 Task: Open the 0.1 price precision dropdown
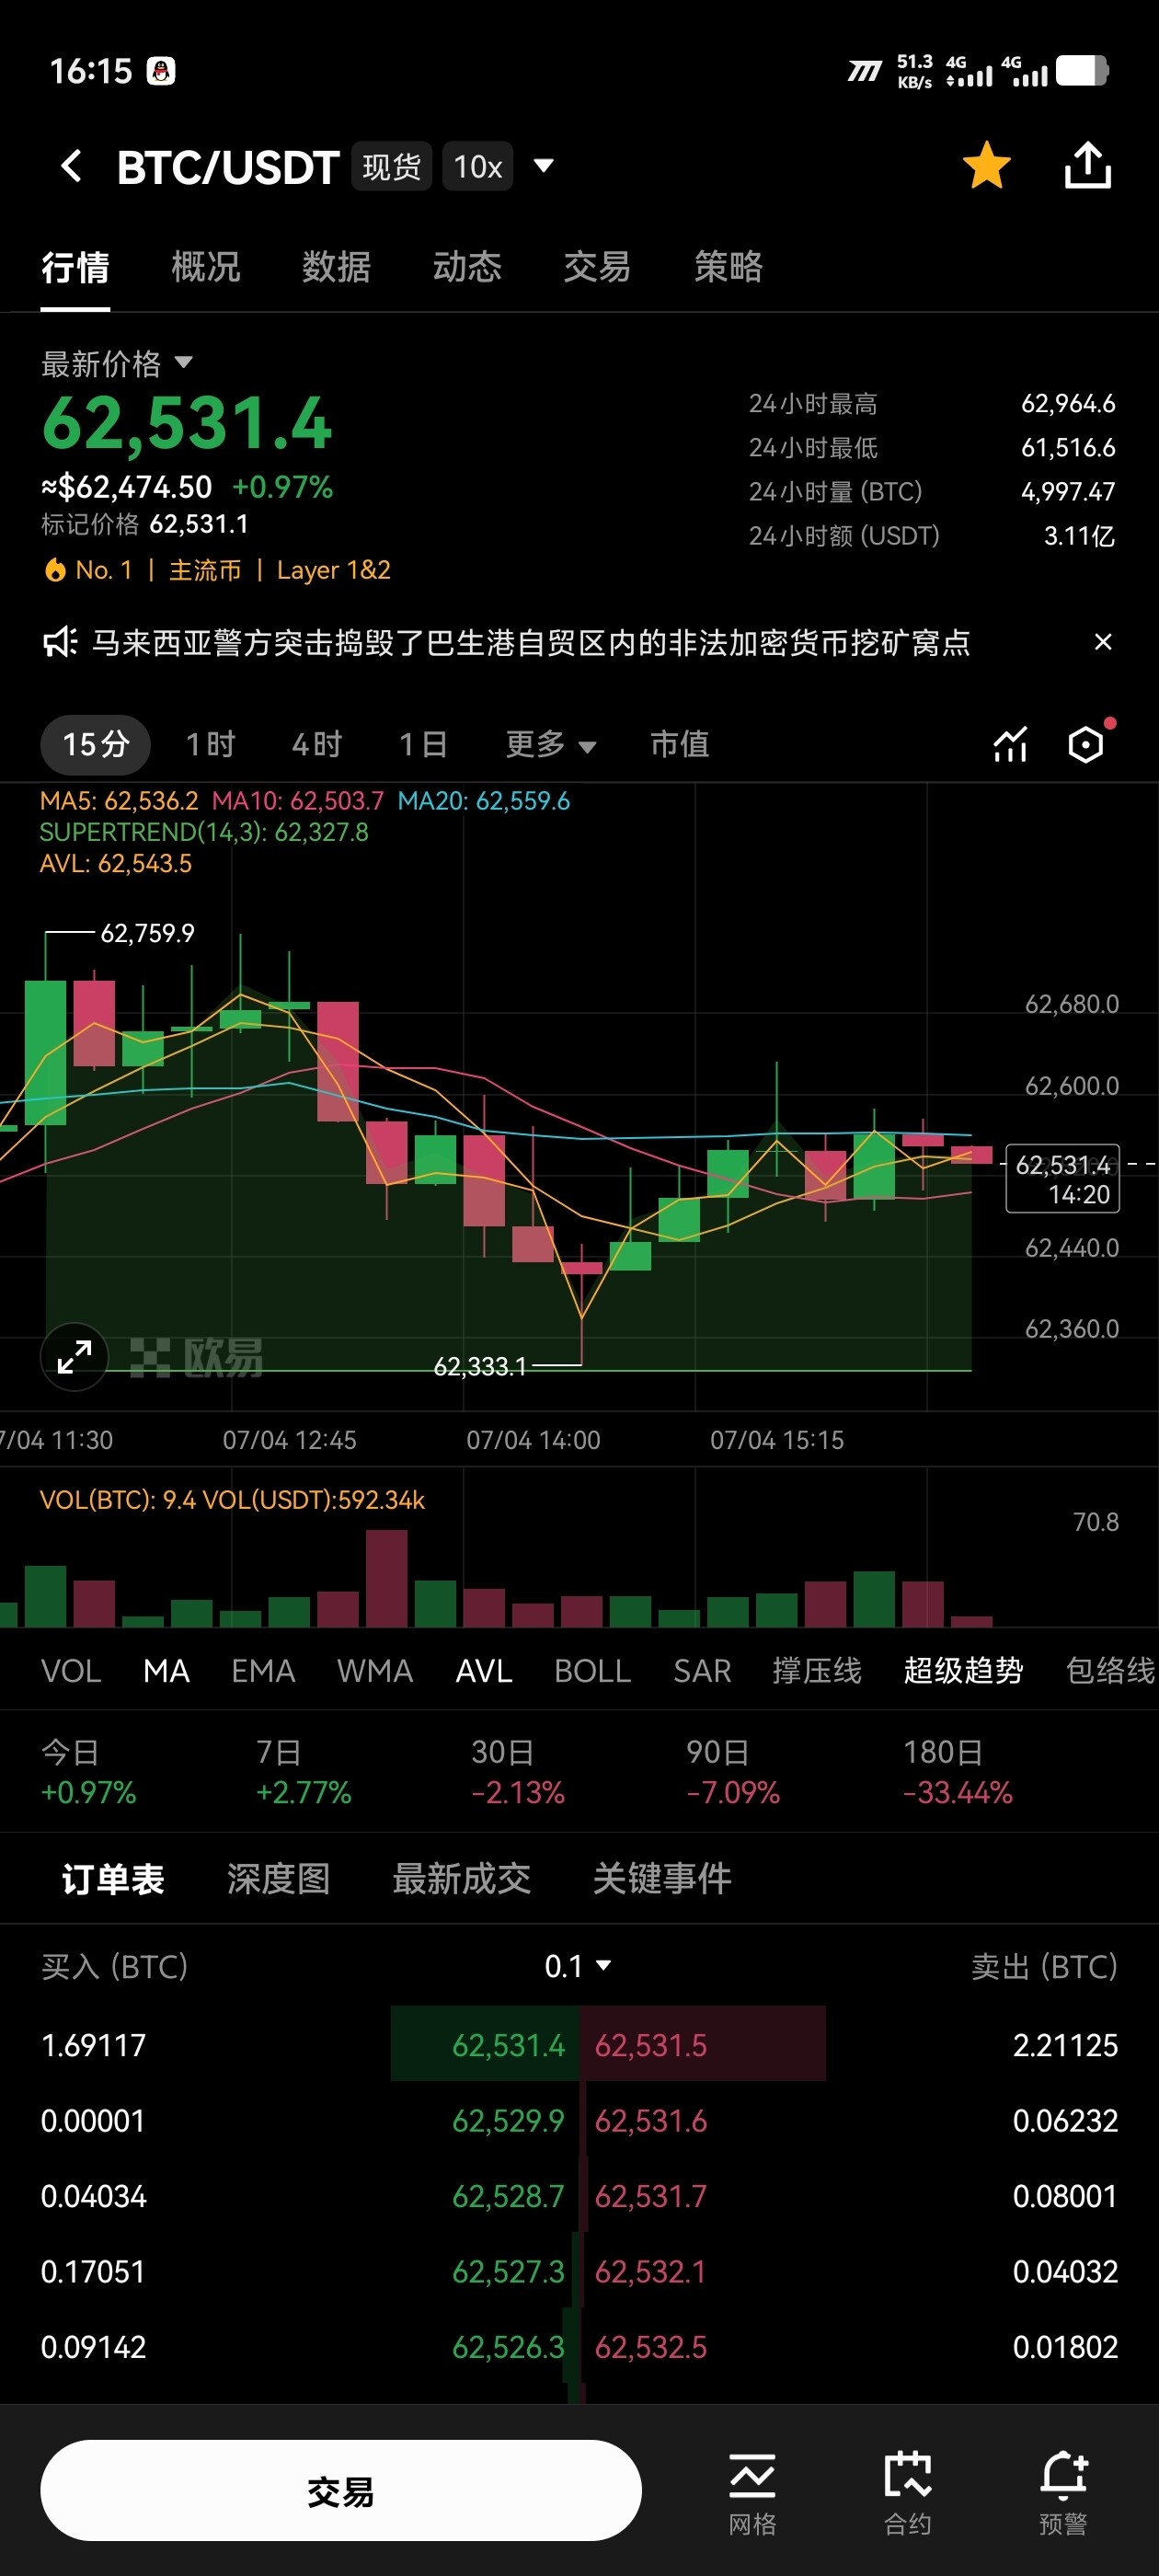pyautogui.click(x=578, y=1966)
